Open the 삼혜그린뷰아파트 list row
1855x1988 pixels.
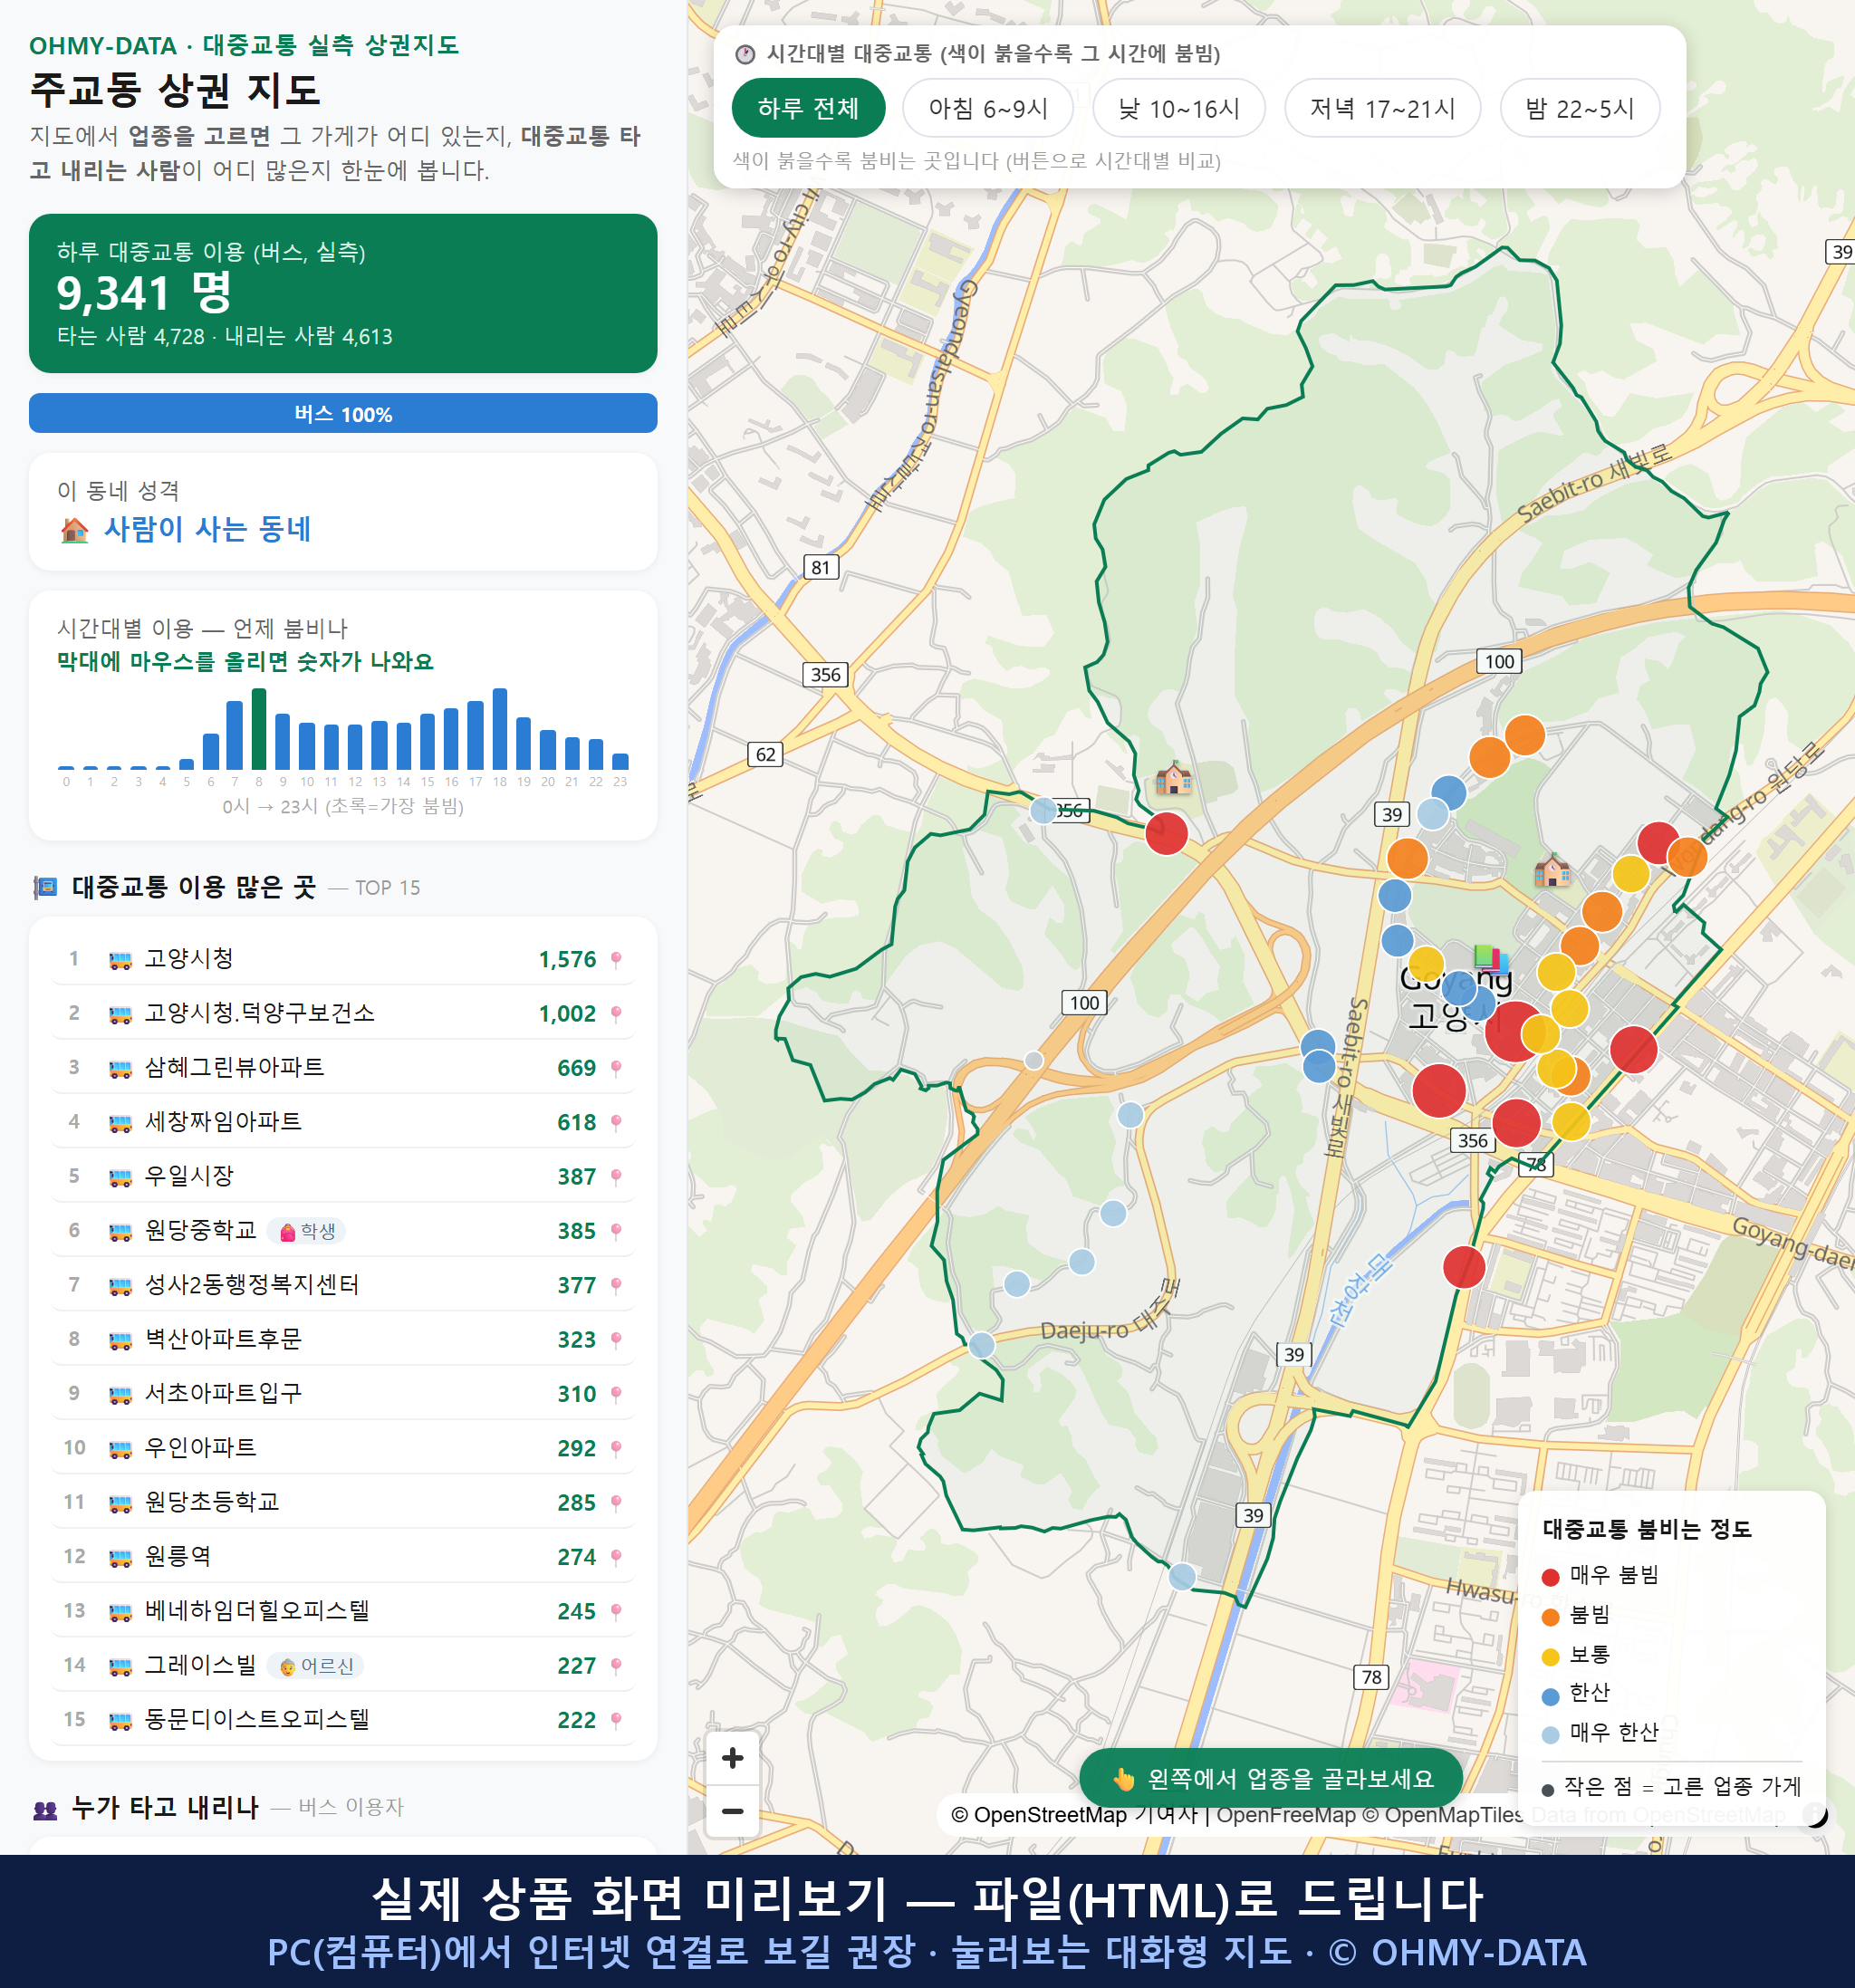(342, 1068)
